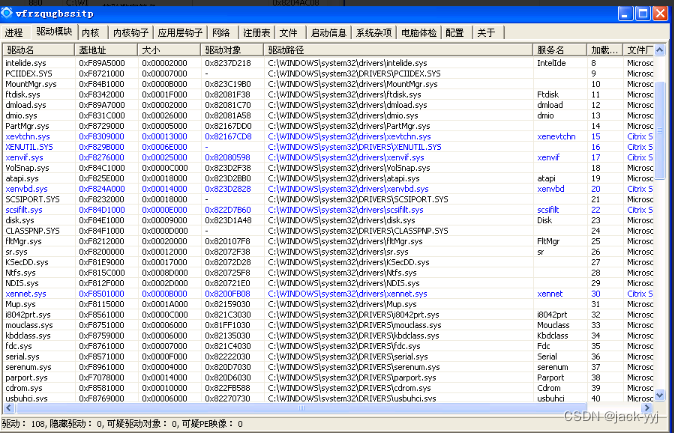Click base address 0xF8571000 of serial.sys

[x=102, y=356]
